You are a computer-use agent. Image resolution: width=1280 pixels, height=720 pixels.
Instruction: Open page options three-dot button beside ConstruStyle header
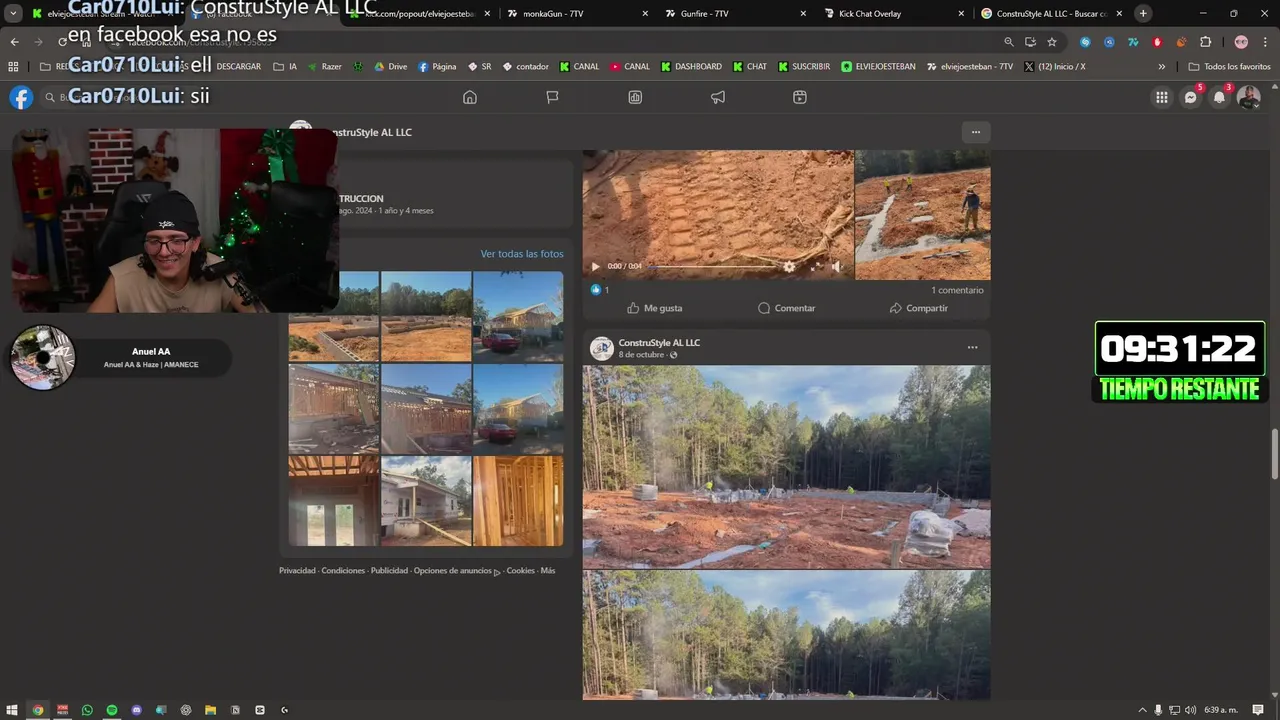pyautogui.click(x=976, y=132)
